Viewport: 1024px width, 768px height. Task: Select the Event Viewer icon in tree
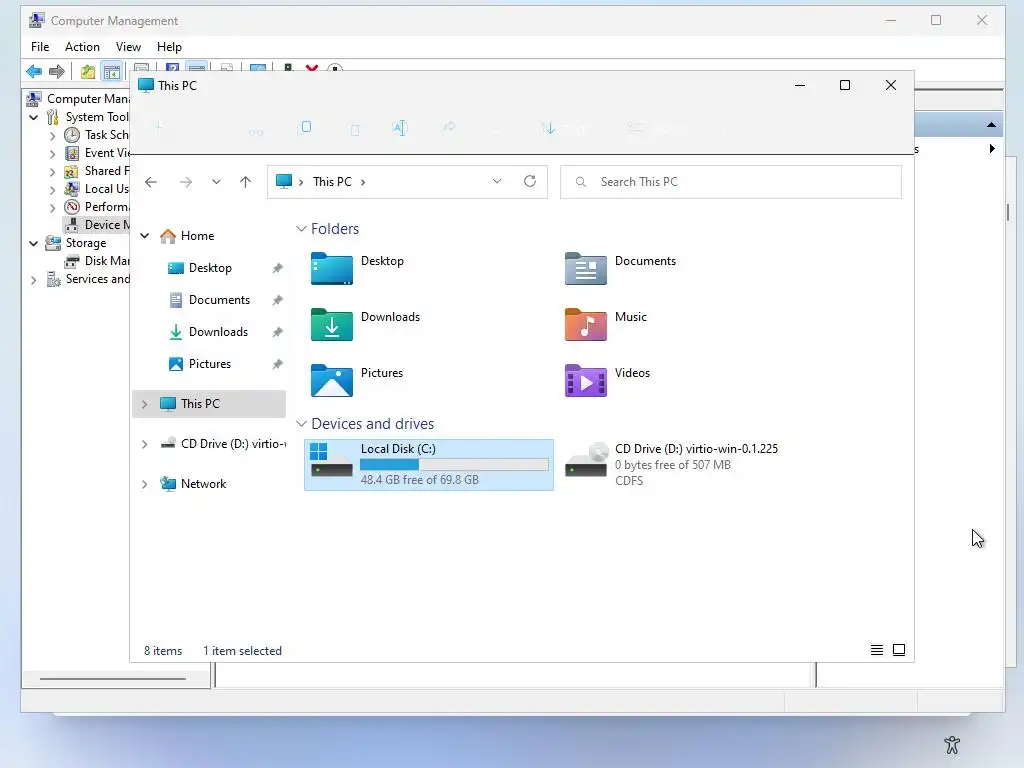72,153
